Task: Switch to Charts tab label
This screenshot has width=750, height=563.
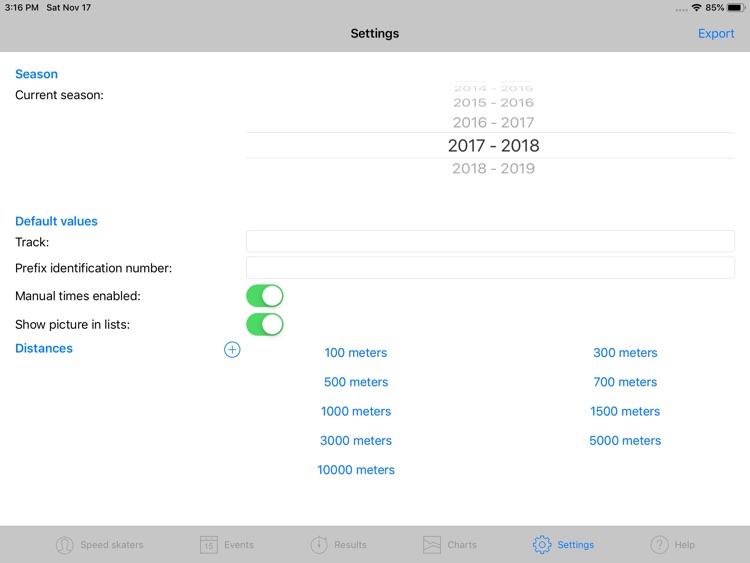Action: tap(462, 545)
